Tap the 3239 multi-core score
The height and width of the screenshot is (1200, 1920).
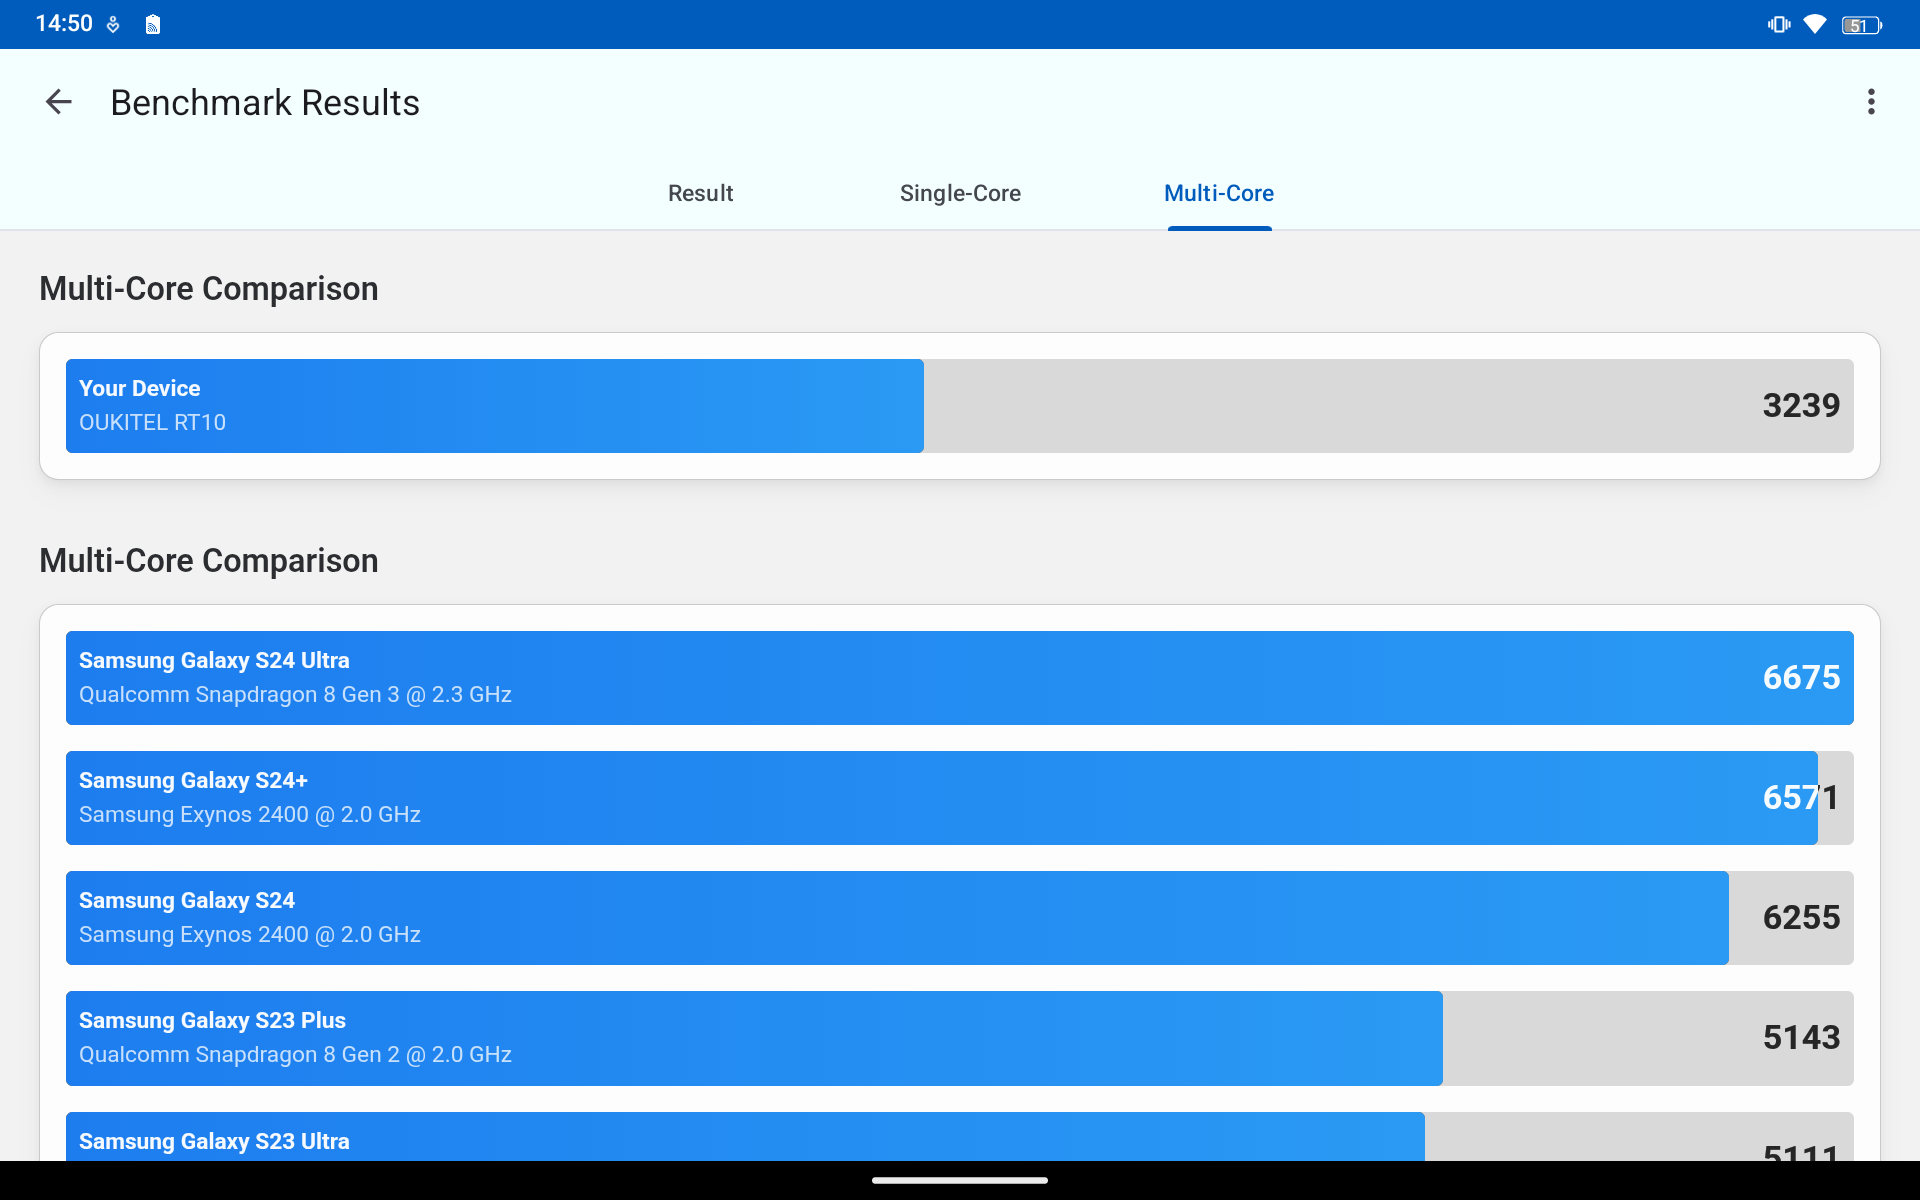click(x=1800, y=406)
